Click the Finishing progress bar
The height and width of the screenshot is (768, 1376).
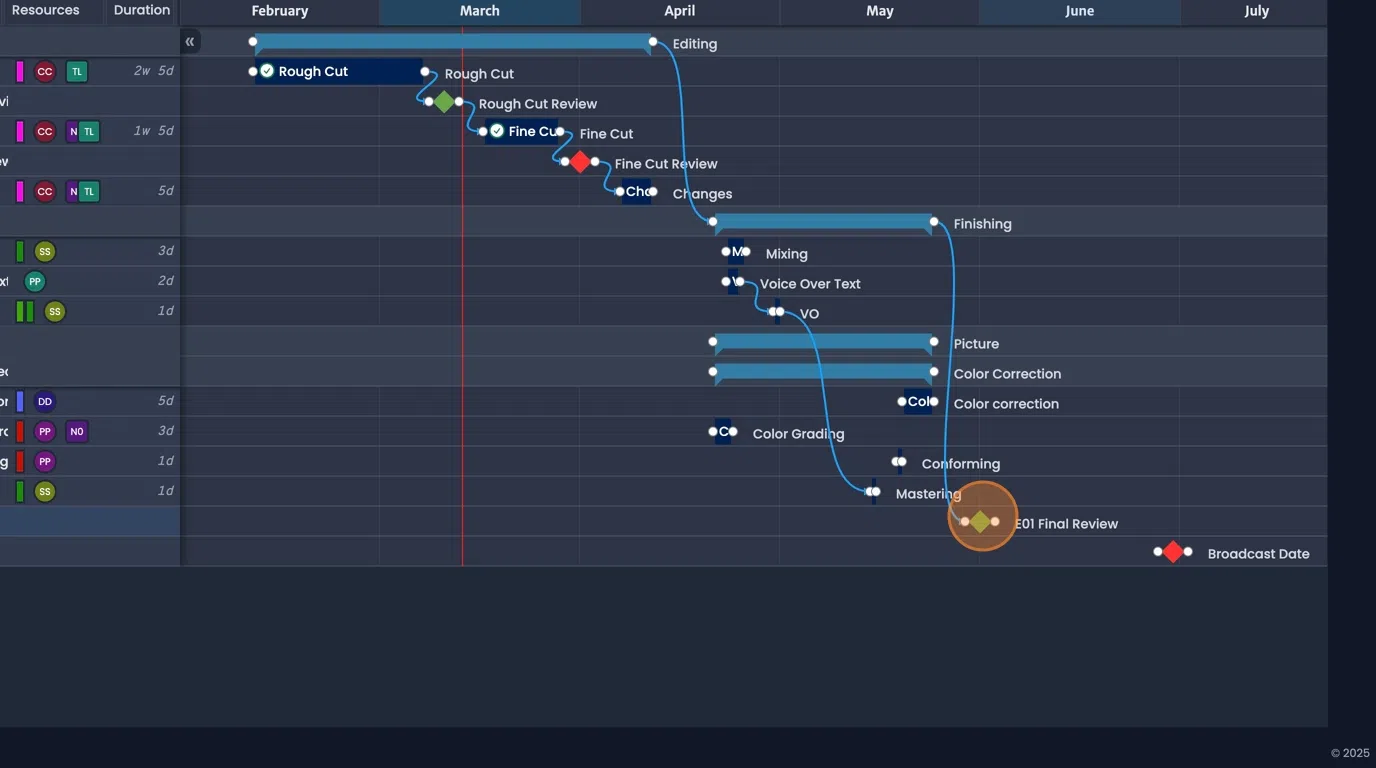pos(822,222)
